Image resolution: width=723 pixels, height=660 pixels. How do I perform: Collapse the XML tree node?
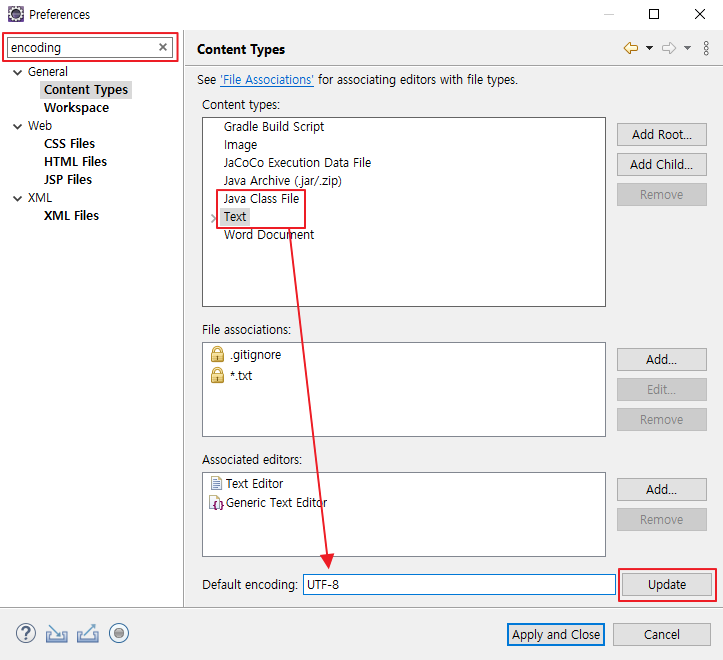pos(18,199)
